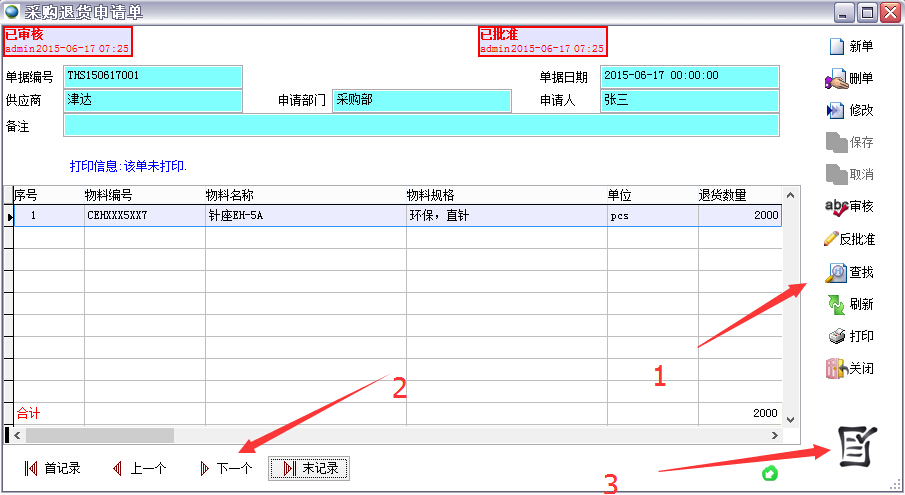Open 查找 (Search) with magnifier icon
The height and width of the screenshot is (495, 905).
click(x=835, y=272)
